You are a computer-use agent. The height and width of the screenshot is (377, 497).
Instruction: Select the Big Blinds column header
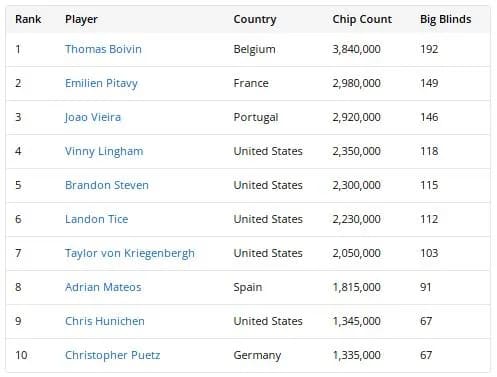pyautogui.click(x=446, y=19)
